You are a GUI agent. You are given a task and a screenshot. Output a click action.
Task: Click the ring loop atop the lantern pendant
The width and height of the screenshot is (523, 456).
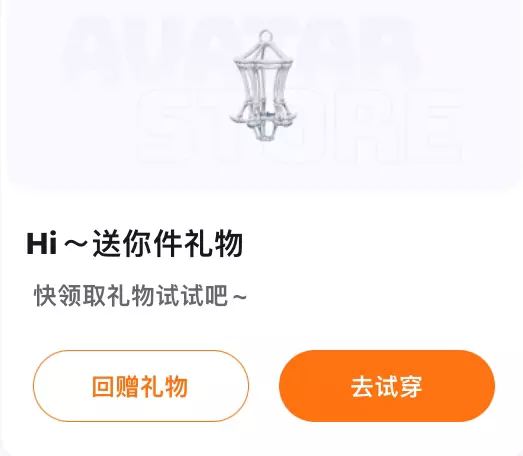pyautogui.click(x=265, y=37)
